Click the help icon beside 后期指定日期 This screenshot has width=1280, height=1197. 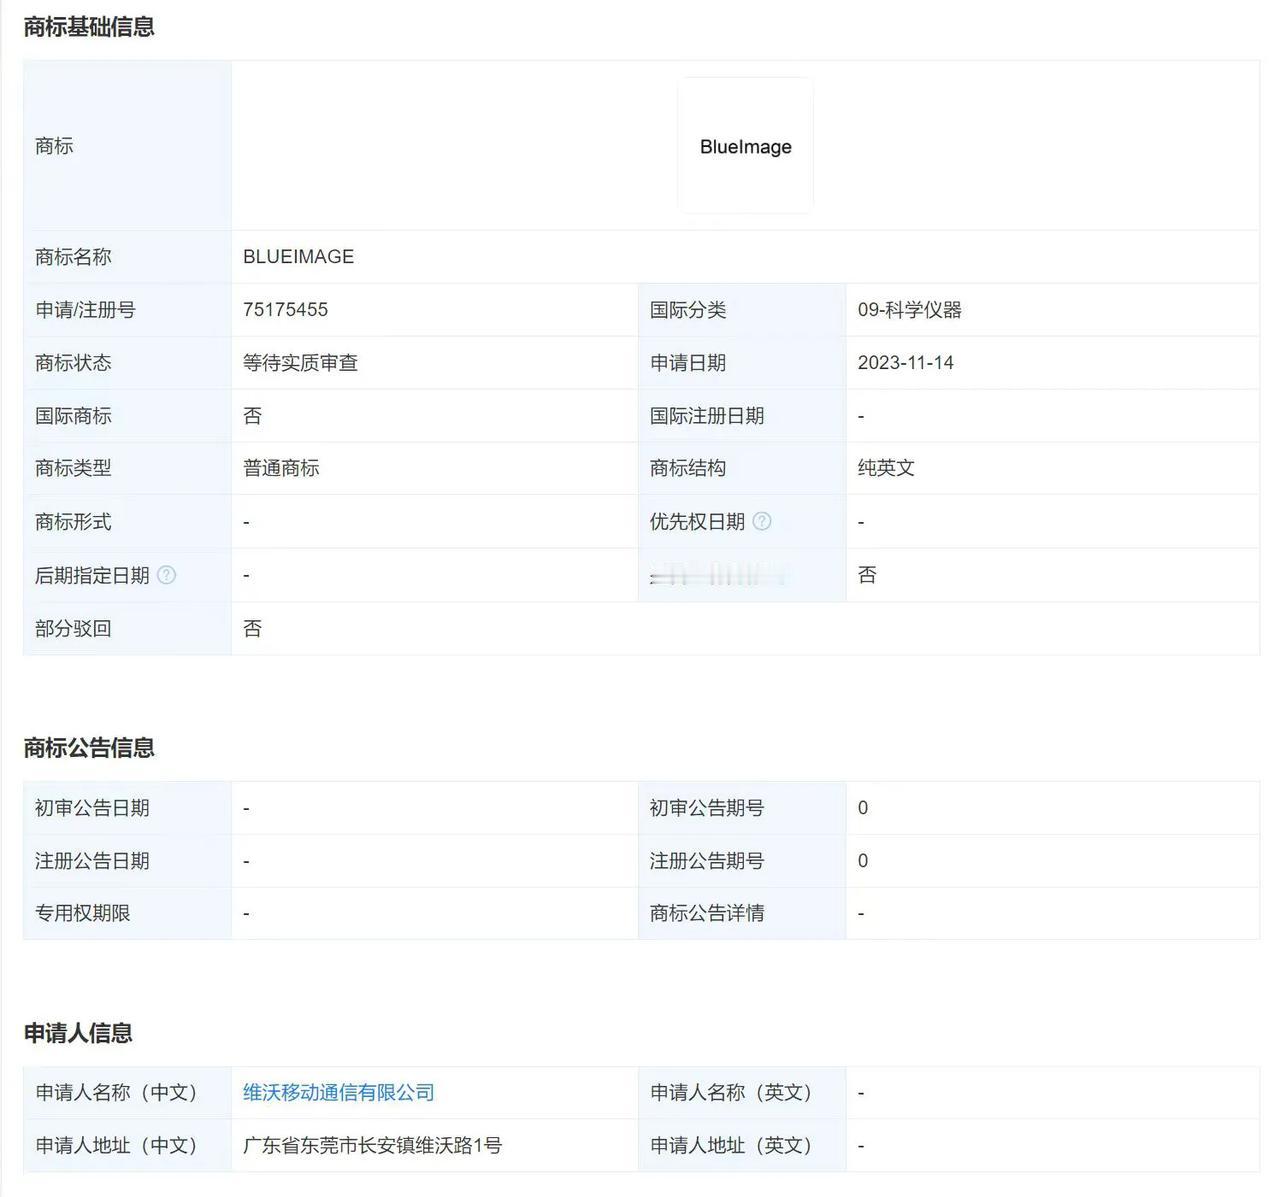tap(167, 575)
